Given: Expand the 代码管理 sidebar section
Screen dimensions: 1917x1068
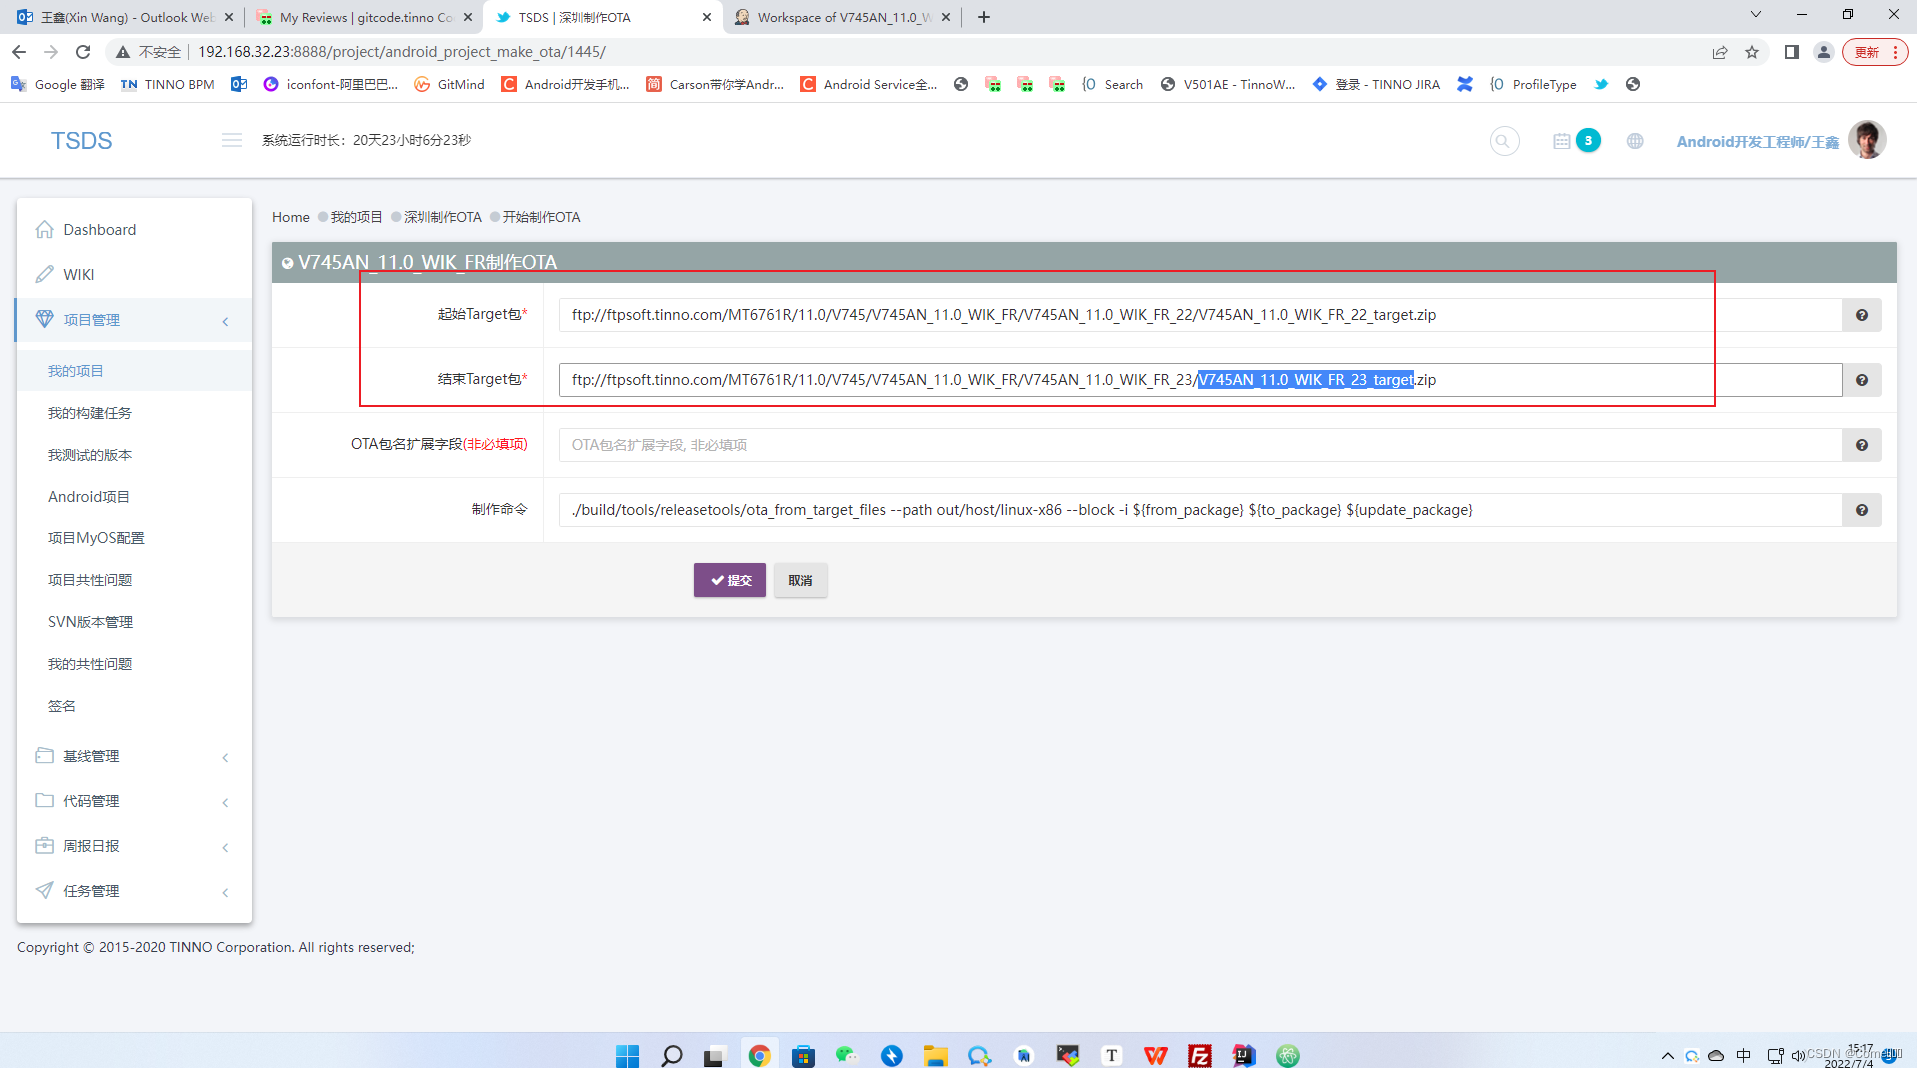Looking at the screenshot, I should click(134, 801).
